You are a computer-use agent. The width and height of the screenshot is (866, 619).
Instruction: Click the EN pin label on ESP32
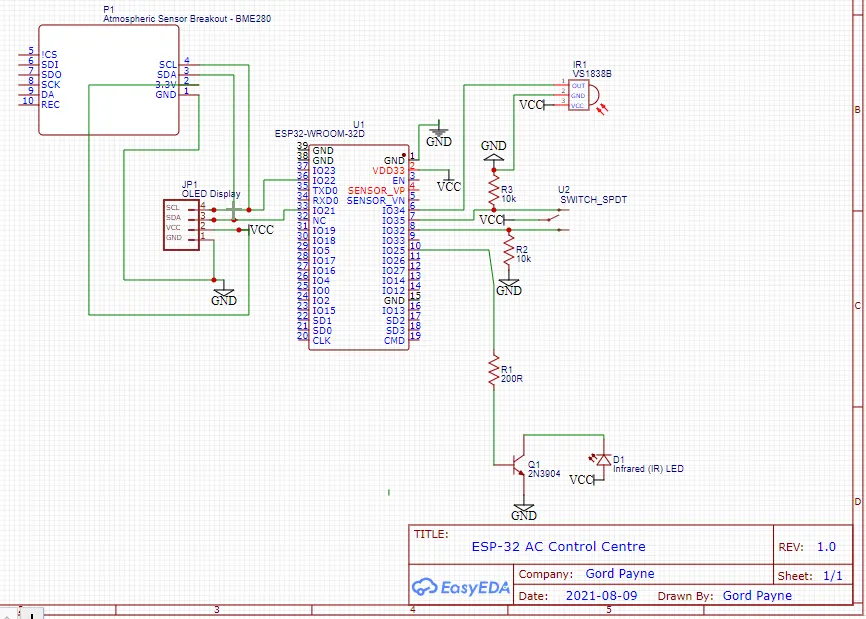coord(399,181)
